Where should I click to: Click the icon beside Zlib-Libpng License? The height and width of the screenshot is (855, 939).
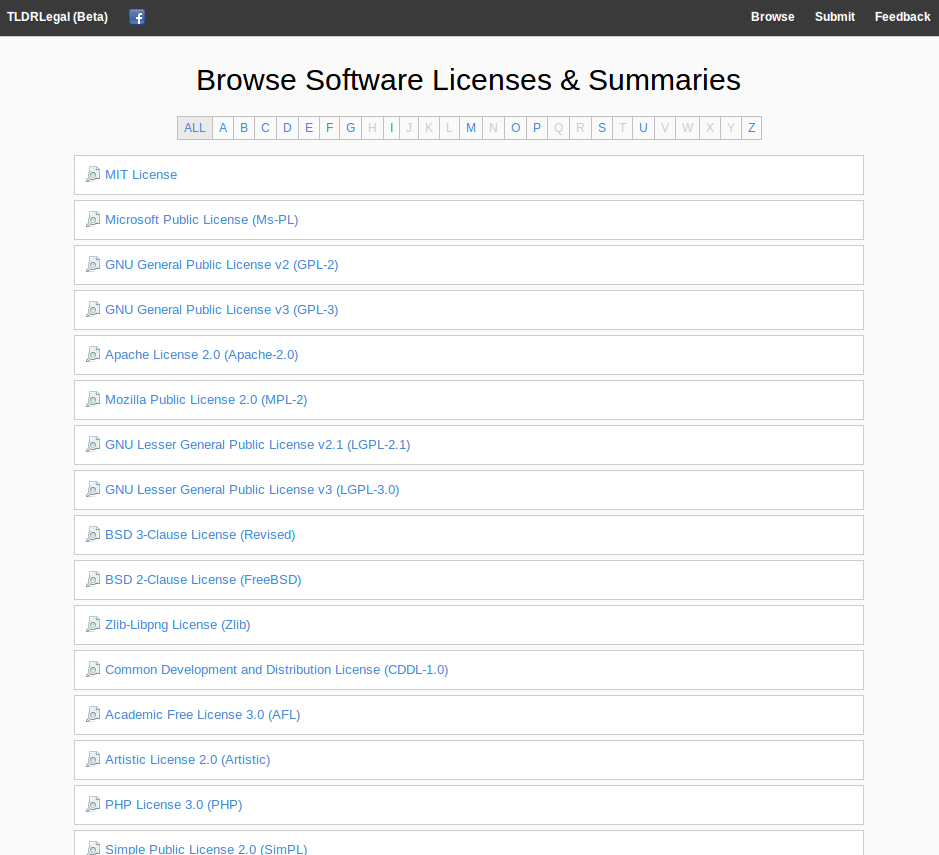coord(93,624)
